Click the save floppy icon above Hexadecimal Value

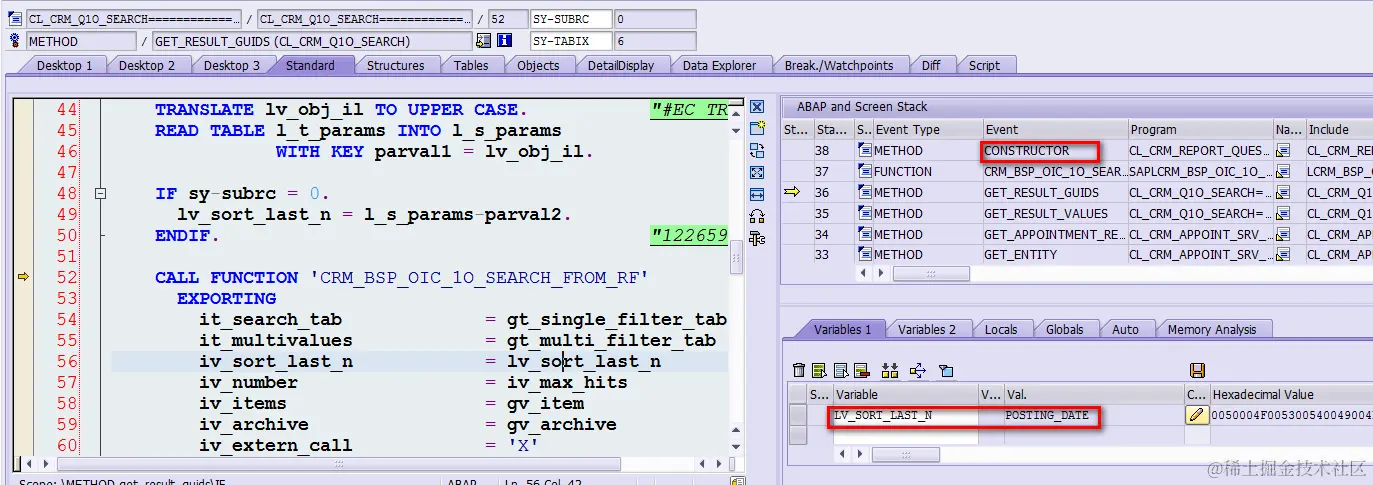(x=1197, y=370)
